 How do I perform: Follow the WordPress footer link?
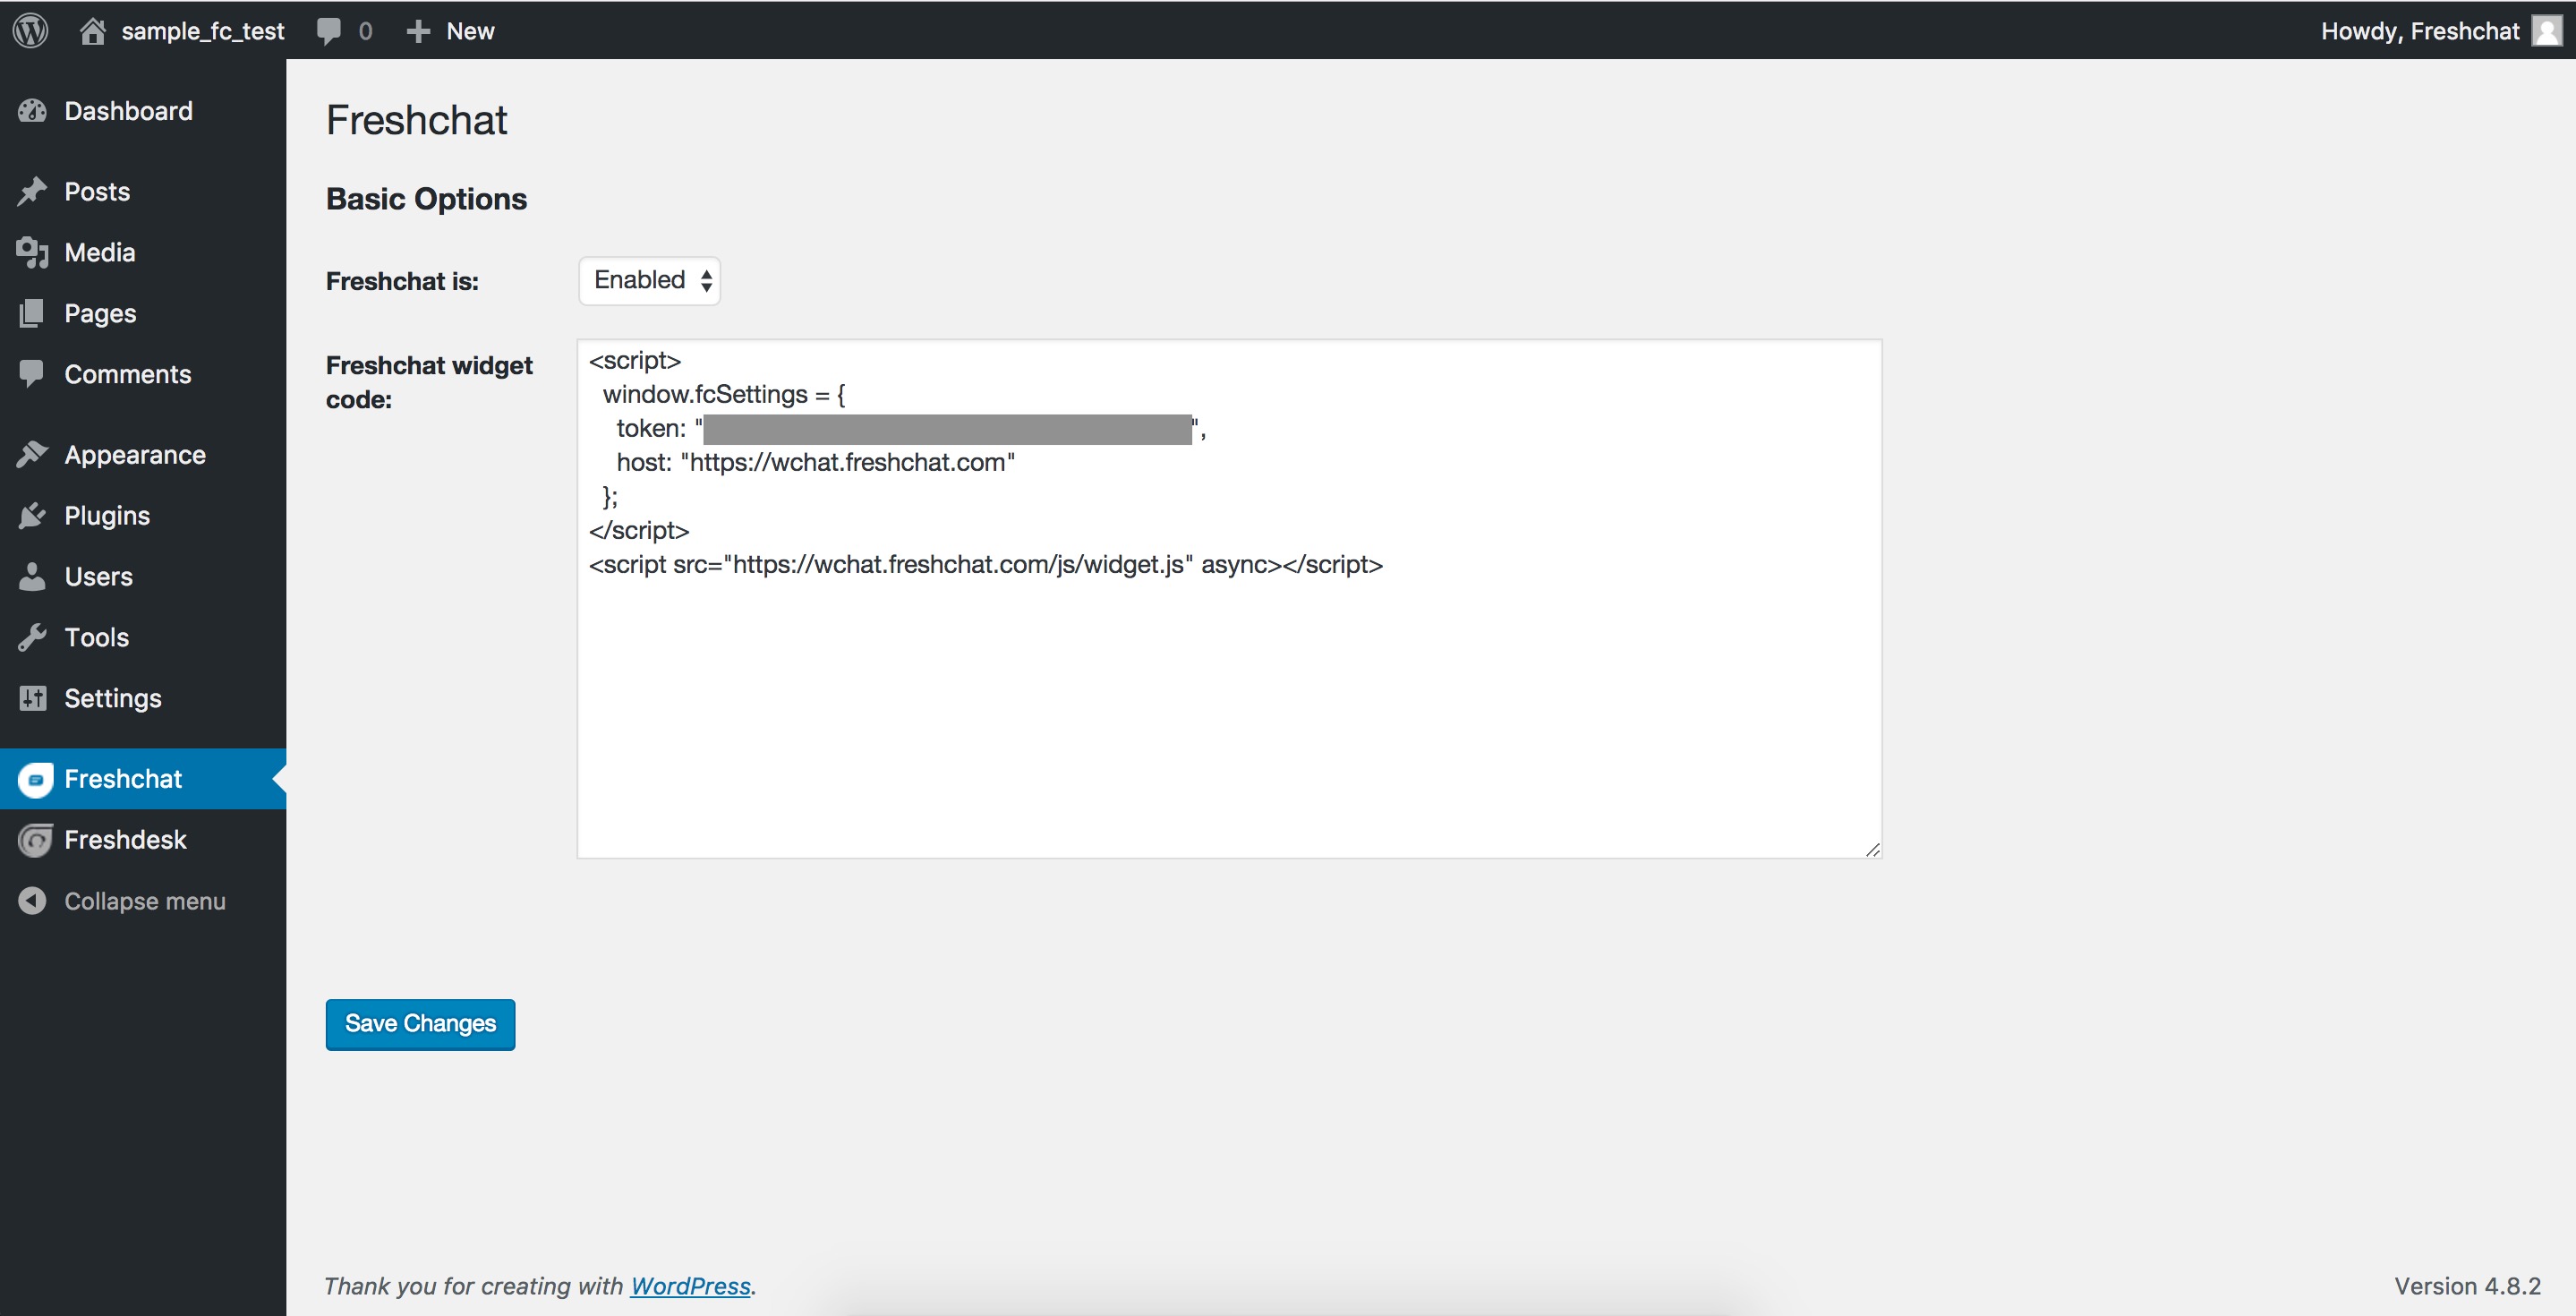pos(690,1286)
